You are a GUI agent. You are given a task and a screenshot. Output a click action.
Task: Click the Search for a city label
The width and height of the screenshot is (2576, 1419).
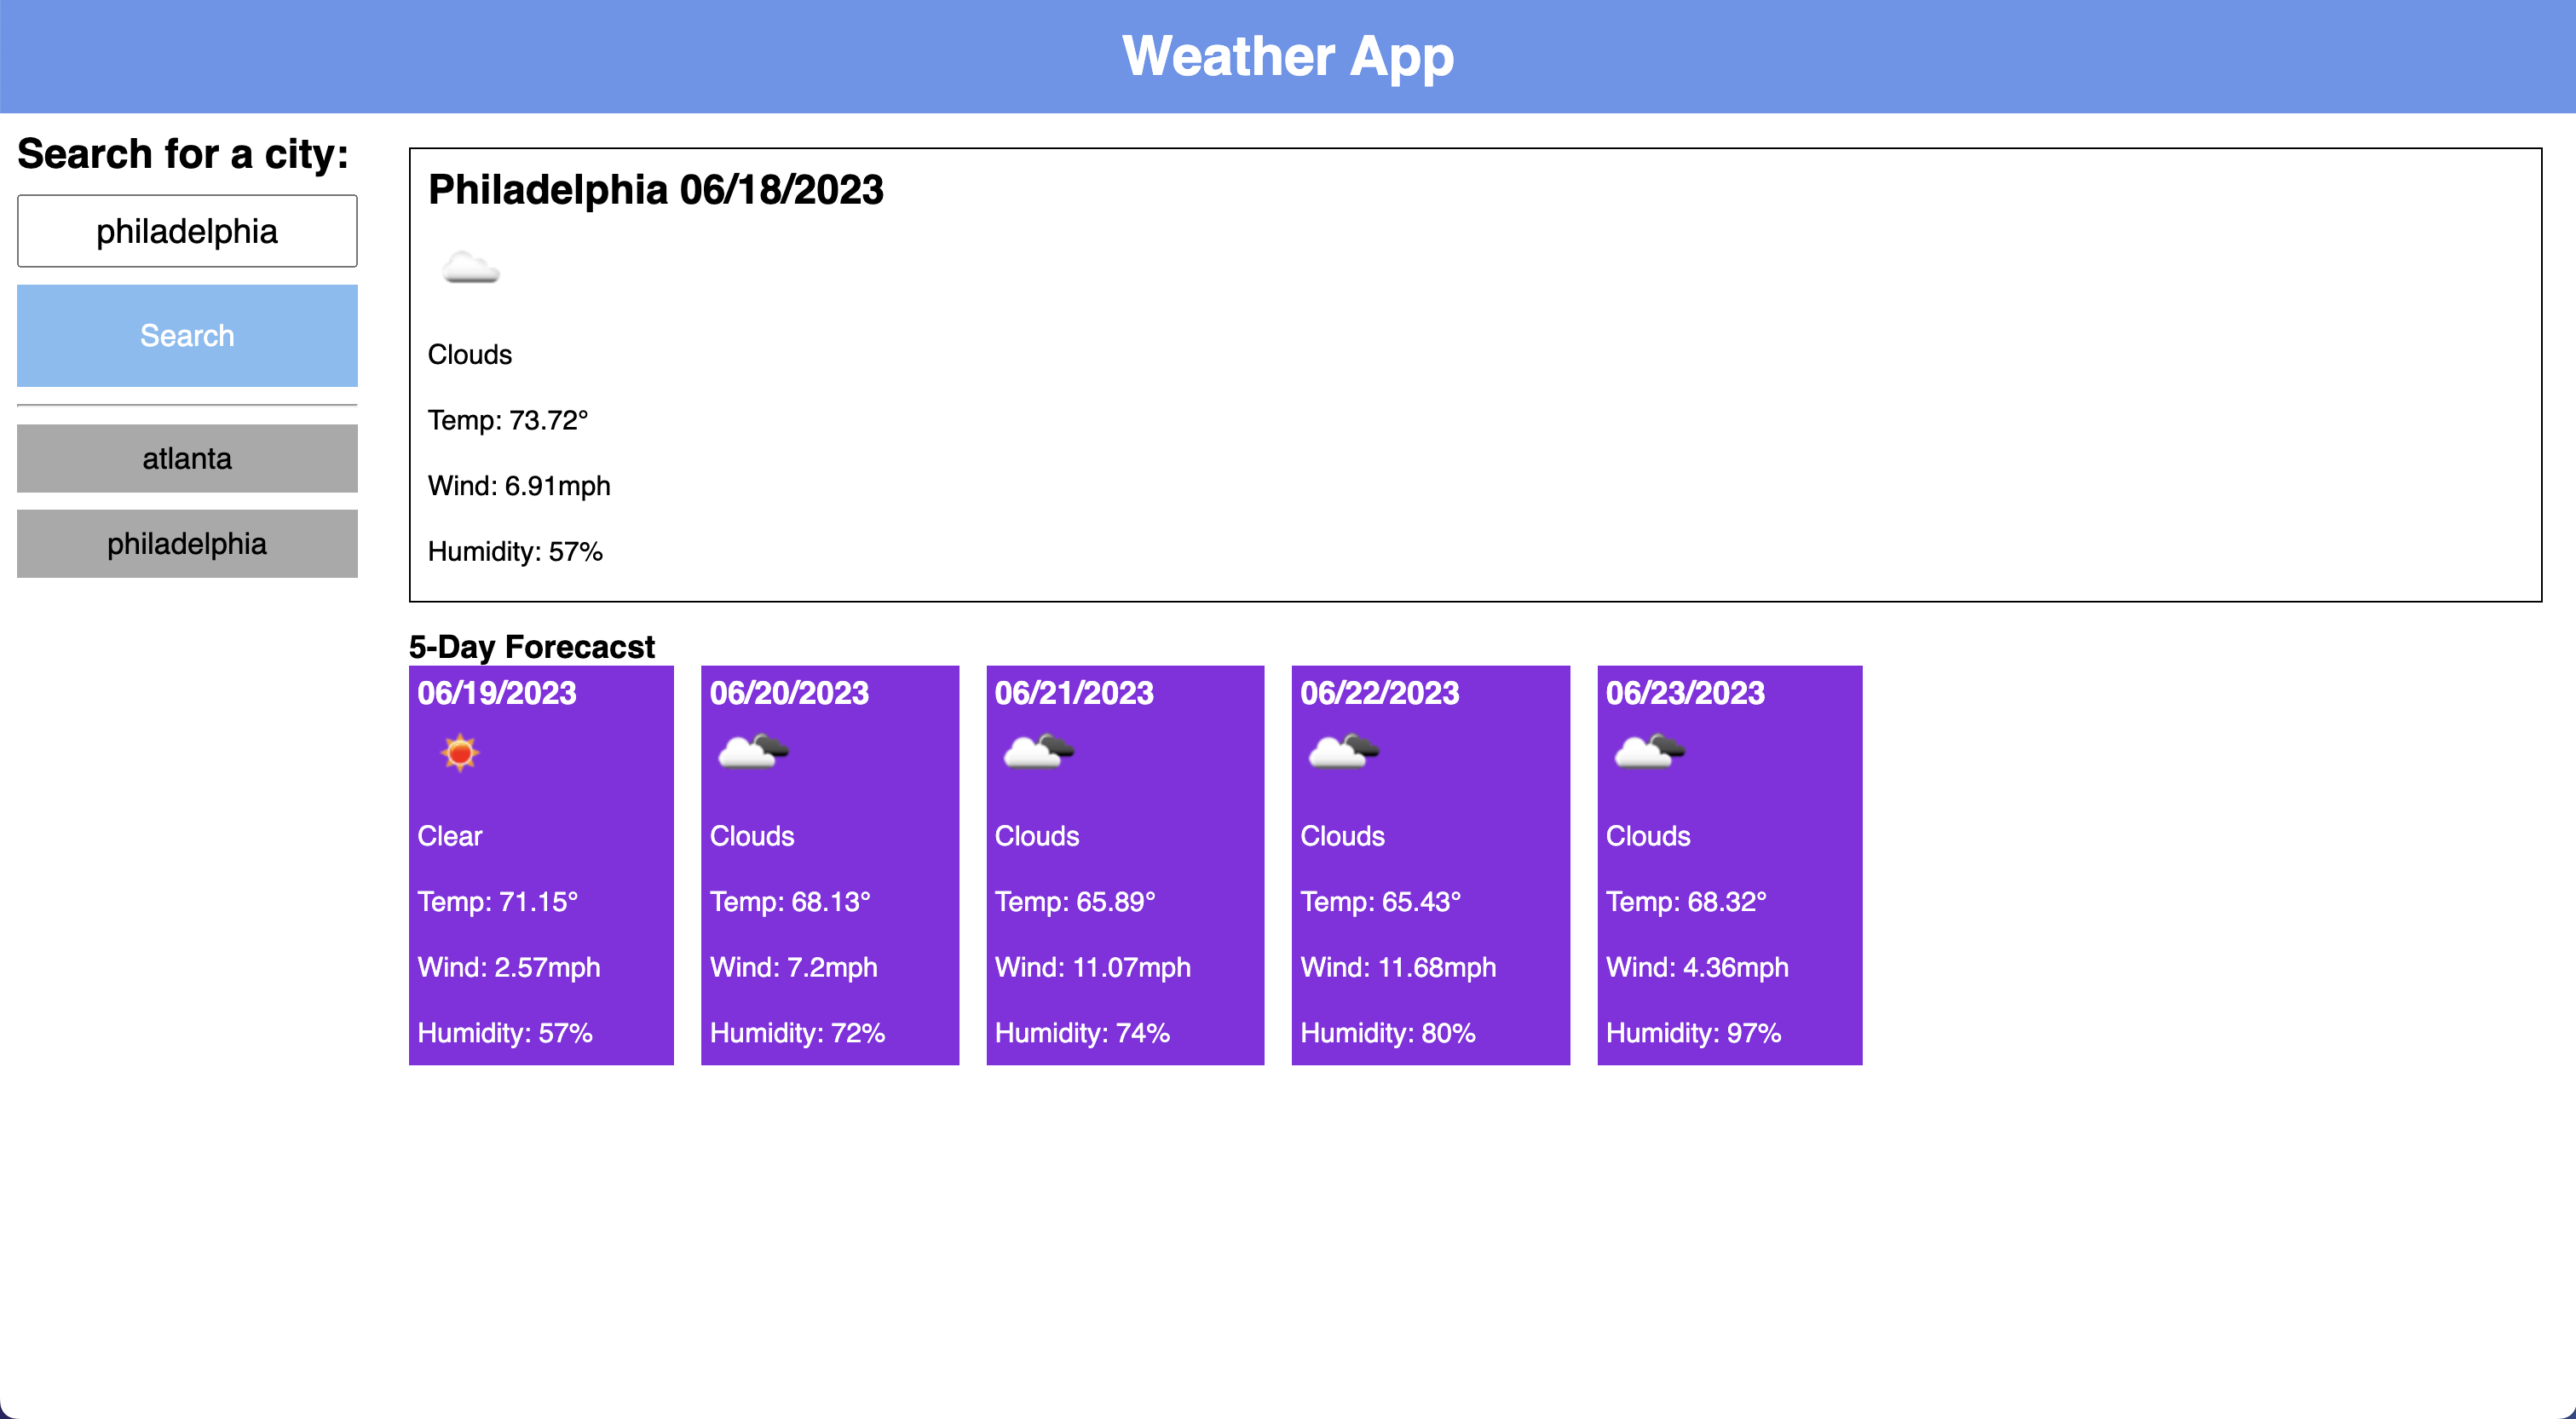pos(183,154)
